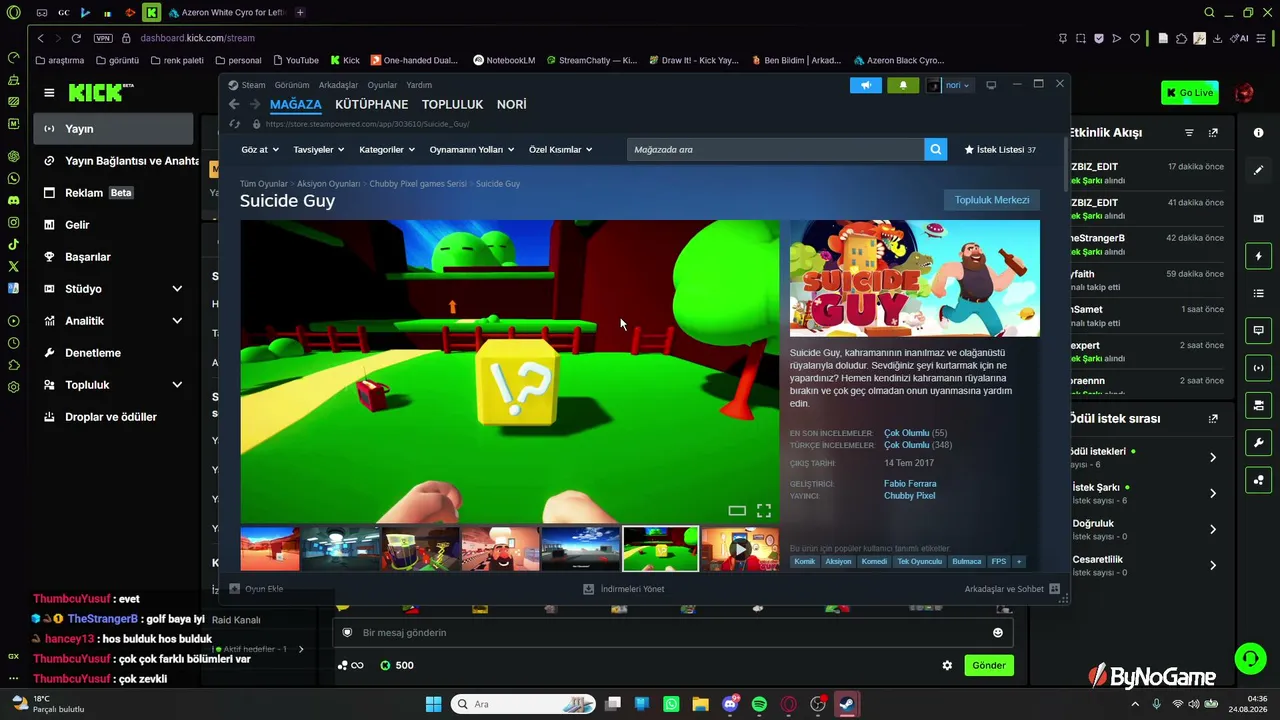The width and height of the screenshot is (1280, 720).
Task: Click the Kick hamburger menu icon
Action: click(49, 93)
